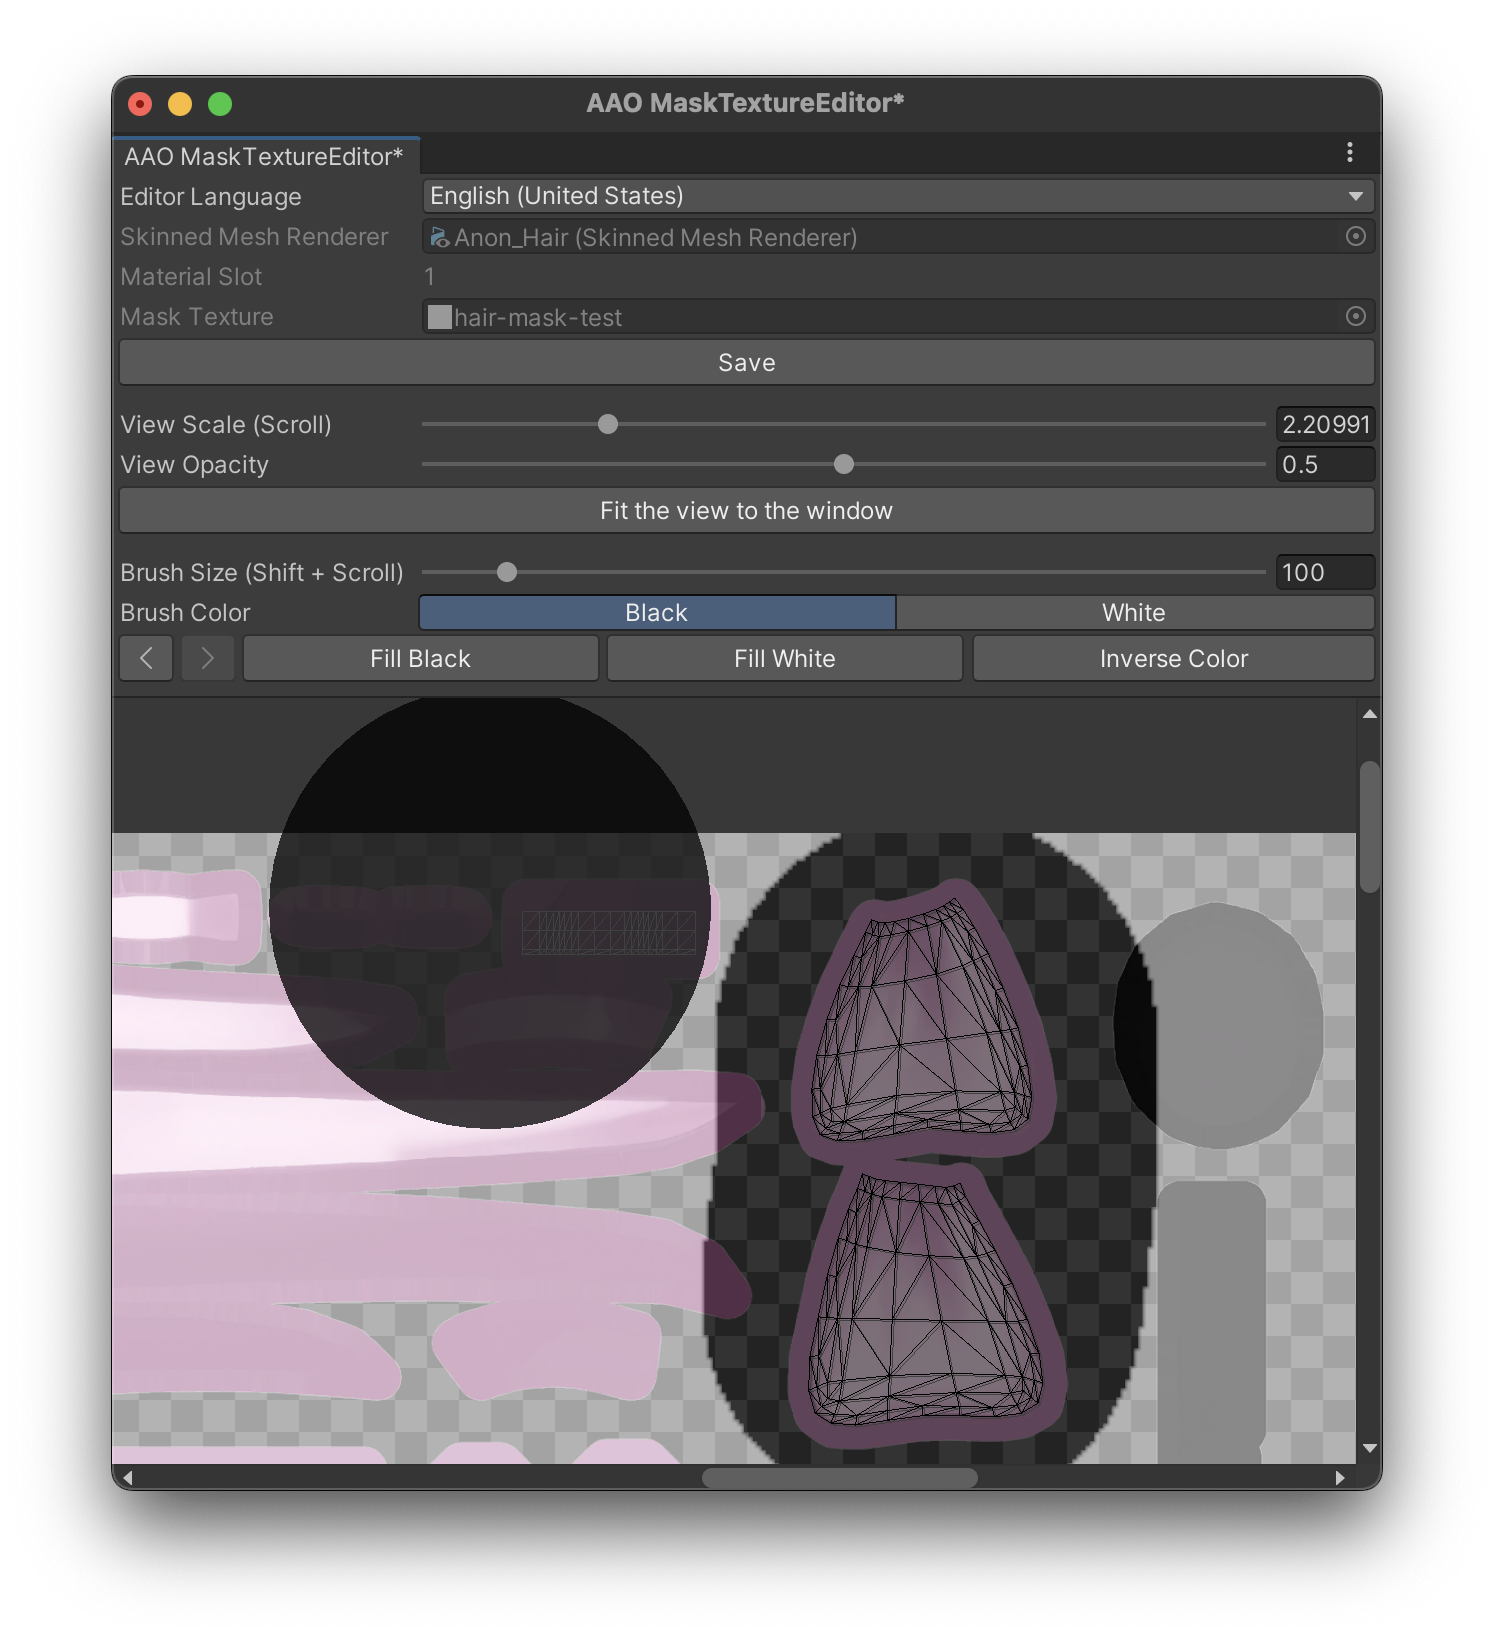The image size is (1494, 1638).
Task: Click the Brush Size slider handle
Action: pos(507,572)
